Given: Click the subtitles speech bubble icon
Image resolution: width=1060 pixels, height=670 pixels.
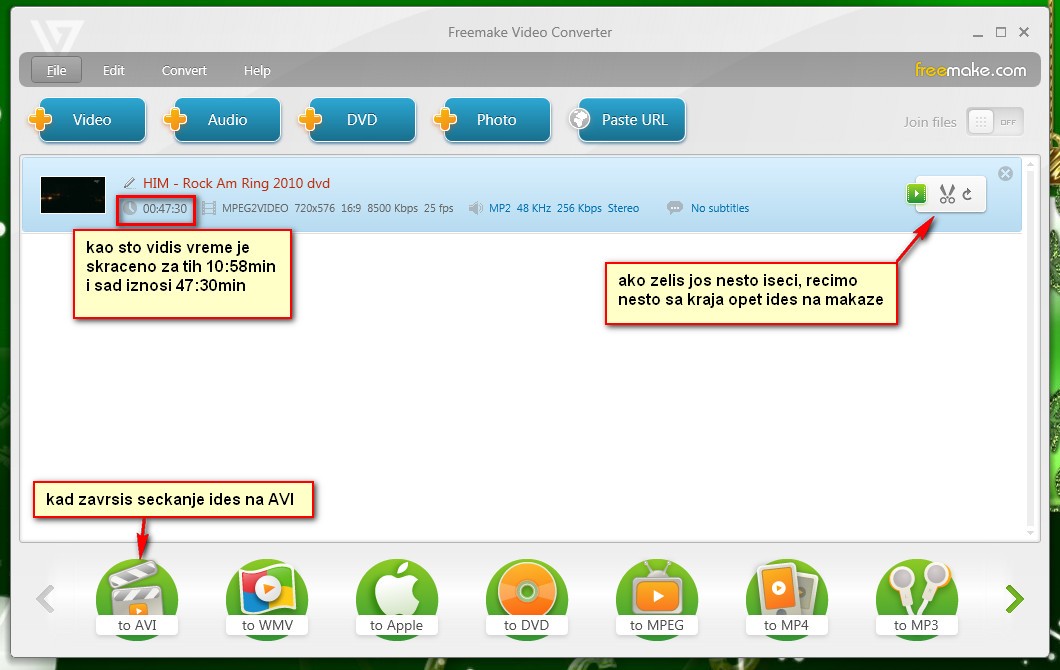Looking at the screenshot, I should (x=675, y=208).
